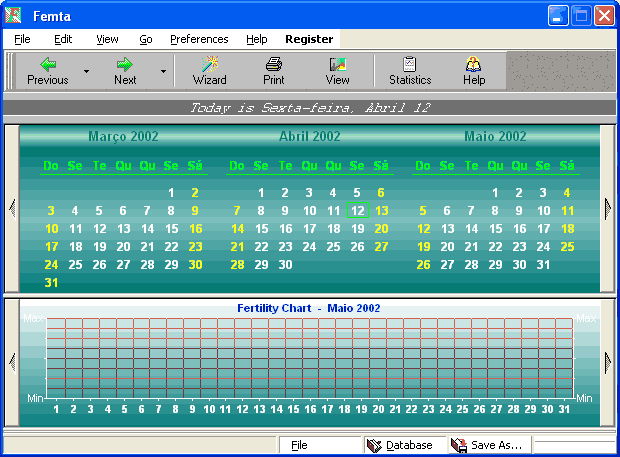
Task: Select March 24 in the calendar
Action: tap(51, 264)
